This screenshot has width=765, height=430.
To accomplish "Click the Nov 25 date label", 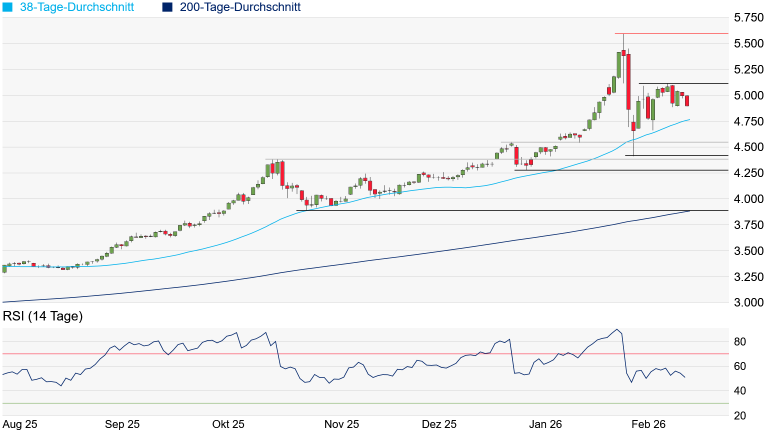I will [341, 423].
